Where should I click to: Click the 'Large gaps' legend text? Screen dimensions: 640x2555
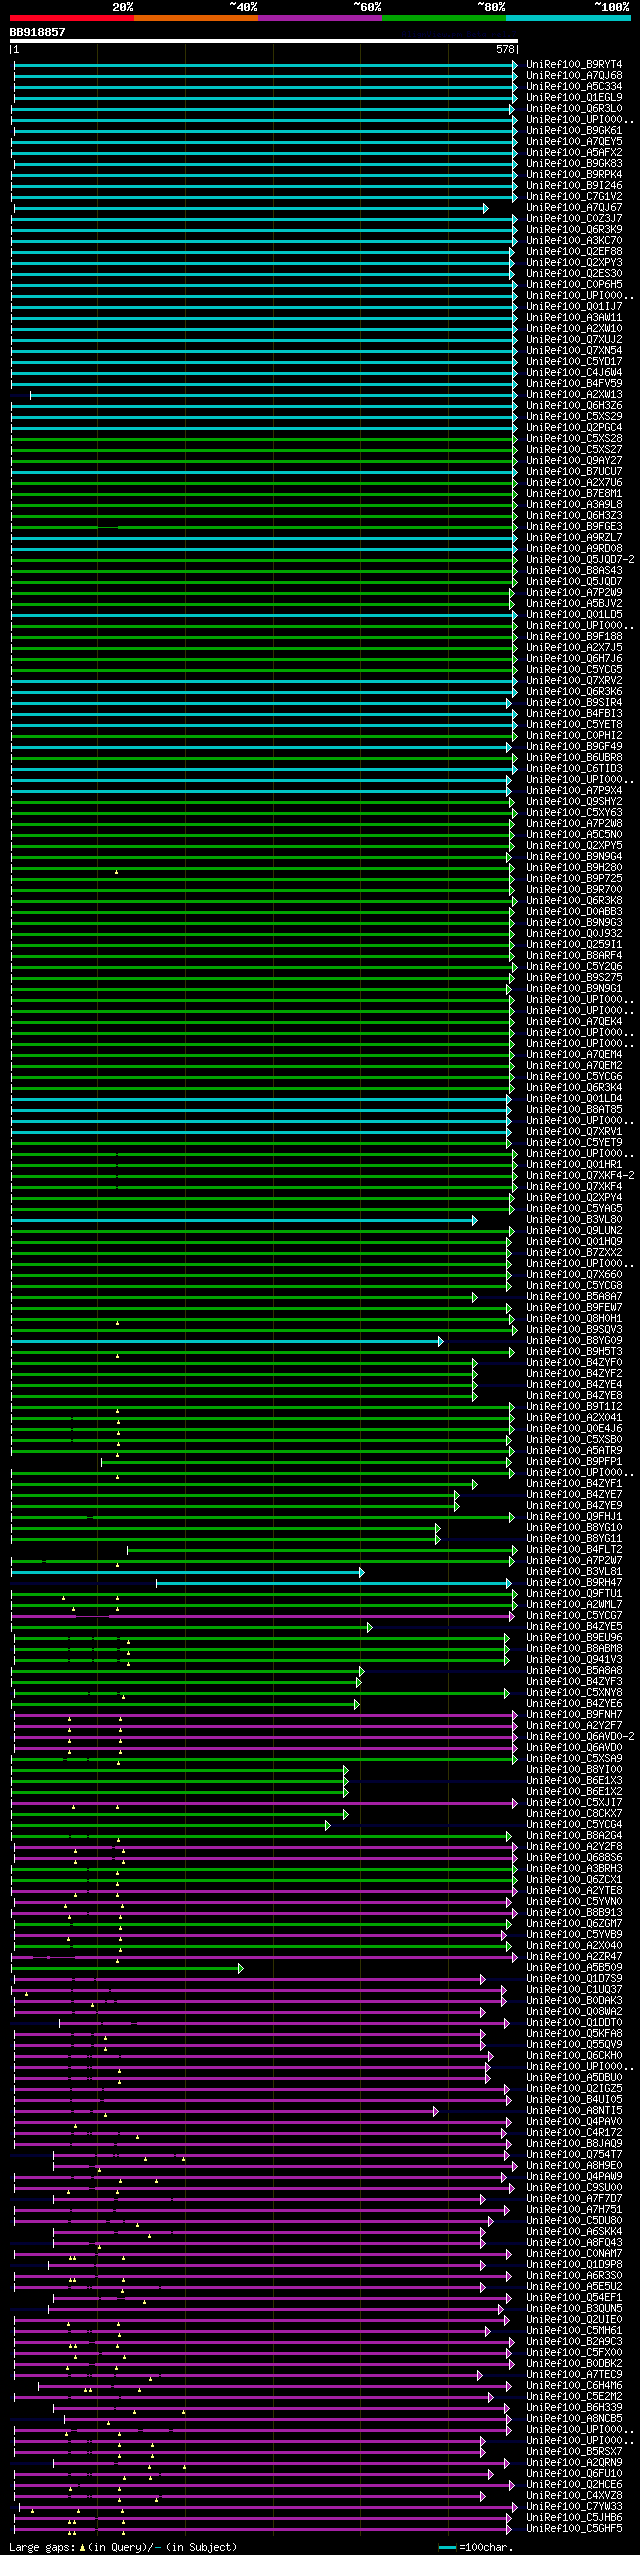pos(43,2547)
